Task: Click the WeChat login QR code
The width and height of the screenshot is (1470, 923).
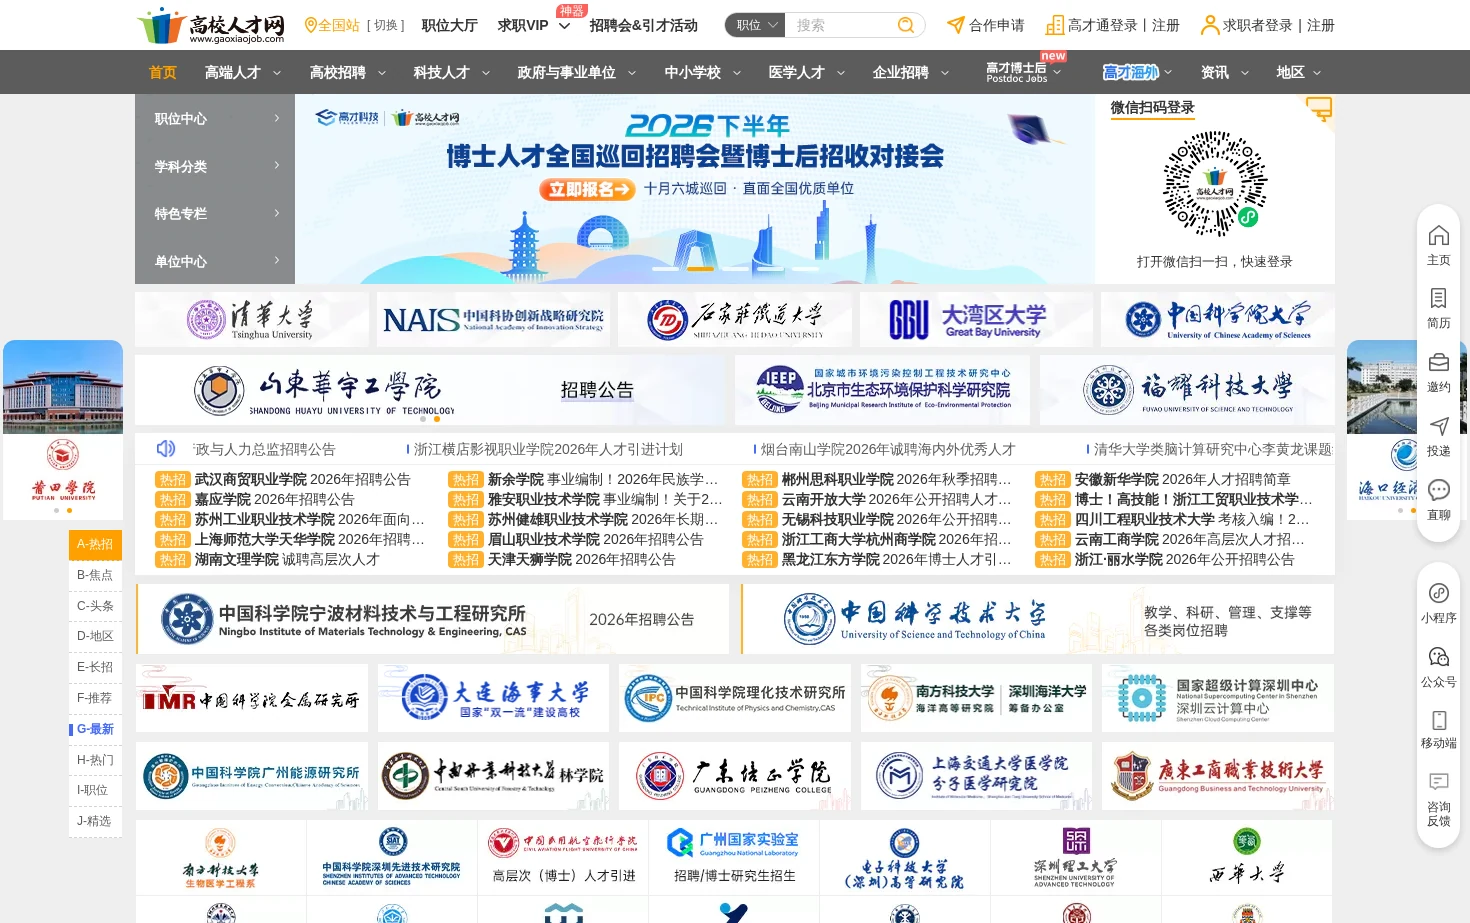Action: [1215, 183]
